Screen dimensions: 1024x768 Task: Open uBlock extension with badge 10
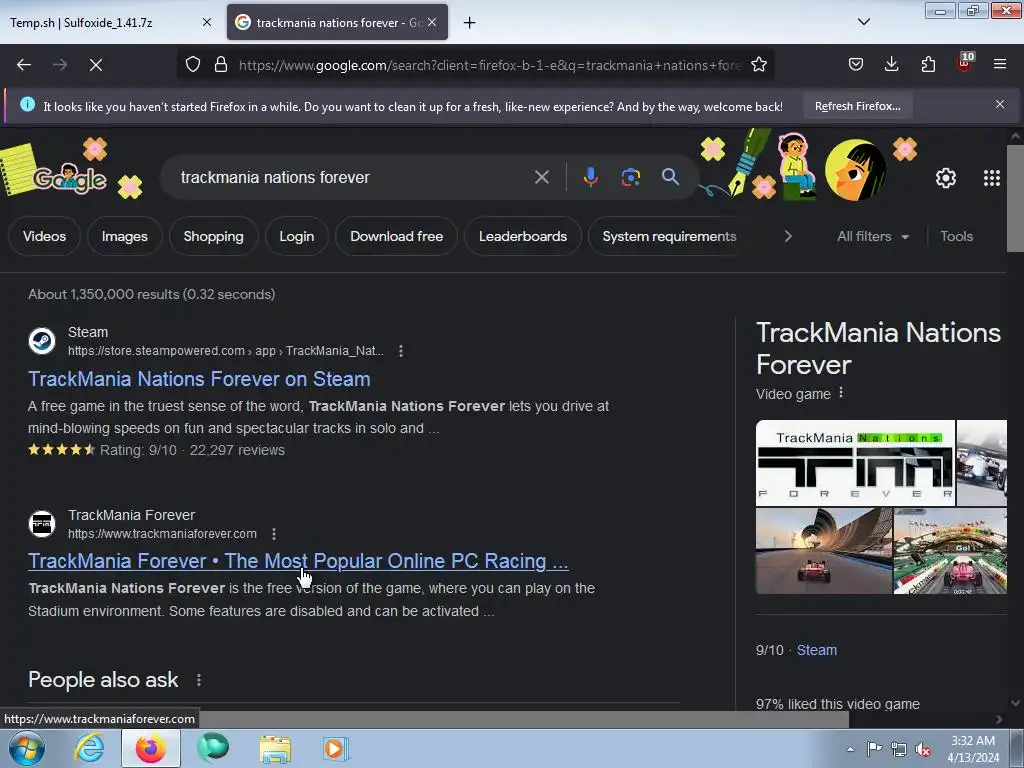click(965, 63)
